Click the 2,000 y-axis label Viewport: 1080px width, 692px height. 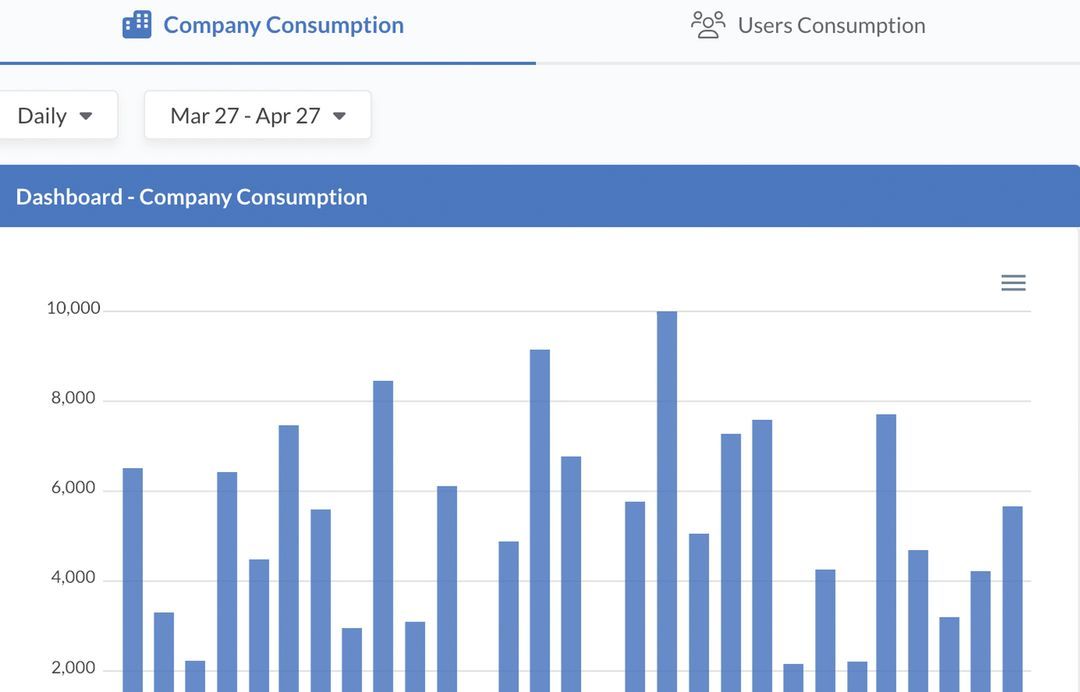(x=73, y=668)
